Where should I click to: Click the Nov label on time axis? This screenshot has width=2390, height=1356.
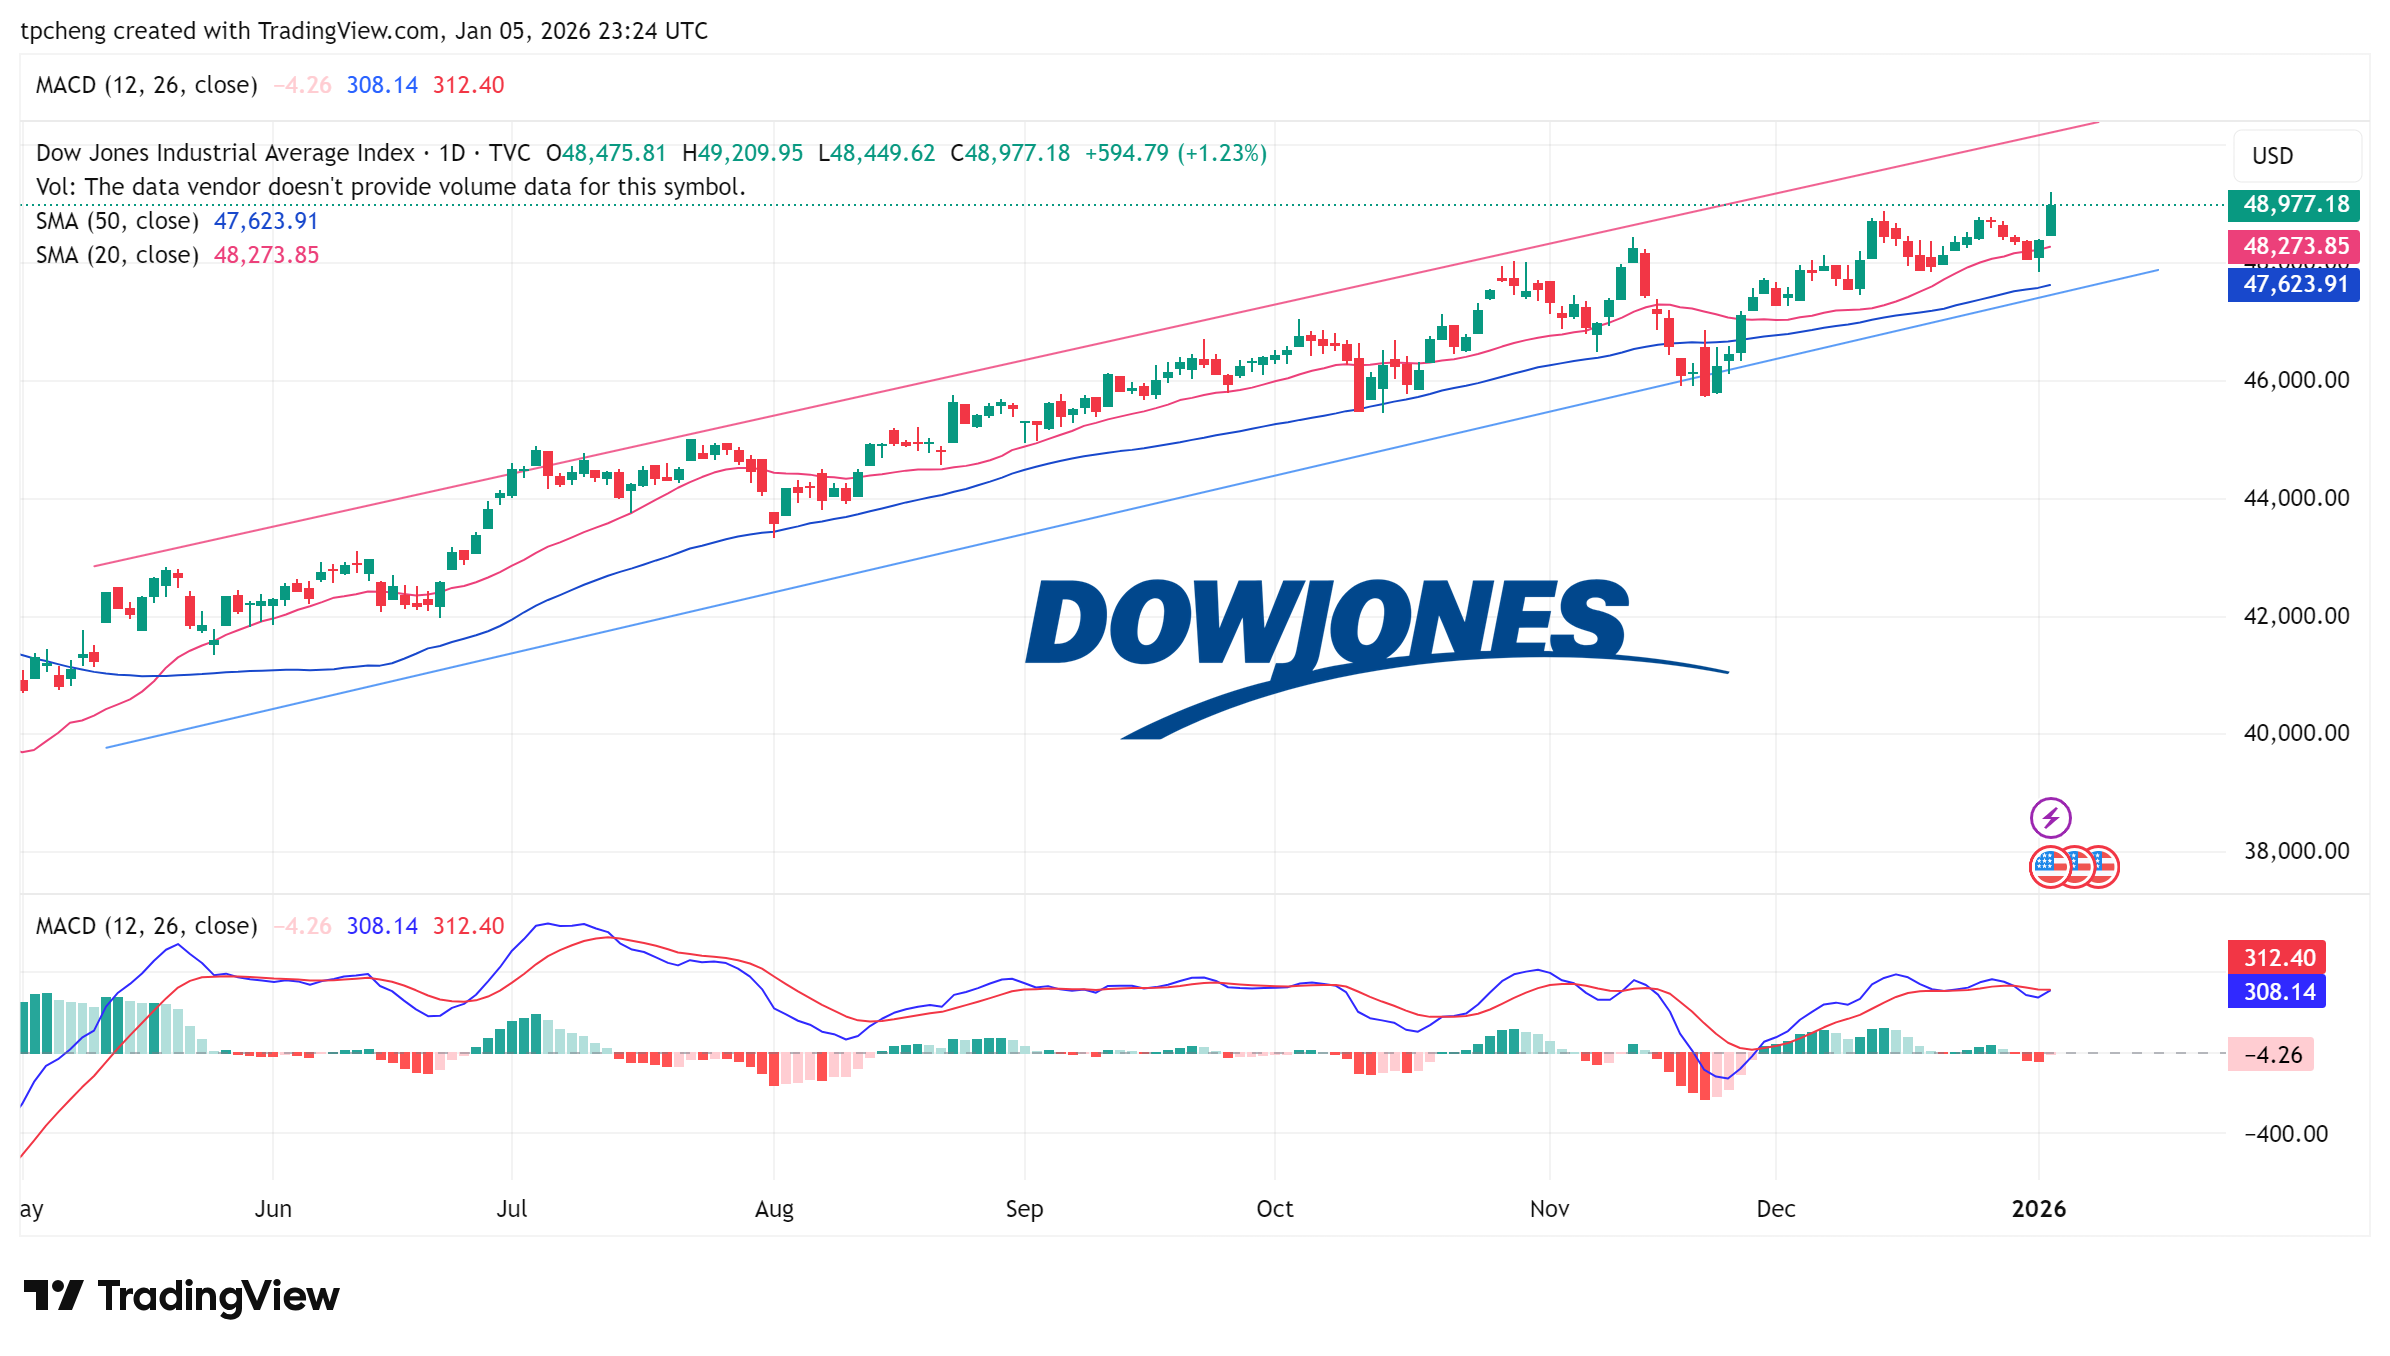[x=1549, y=1209]
